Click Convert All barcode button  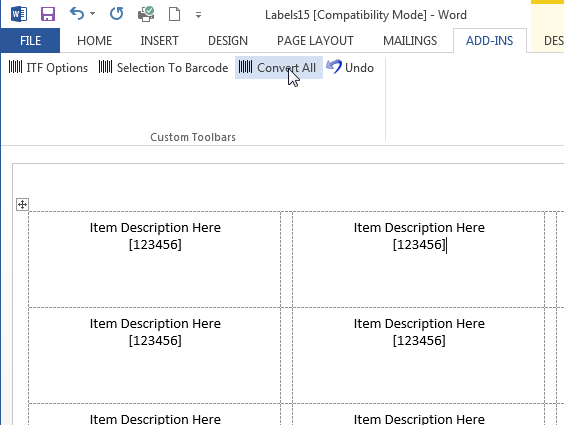[x=278, y=68]
